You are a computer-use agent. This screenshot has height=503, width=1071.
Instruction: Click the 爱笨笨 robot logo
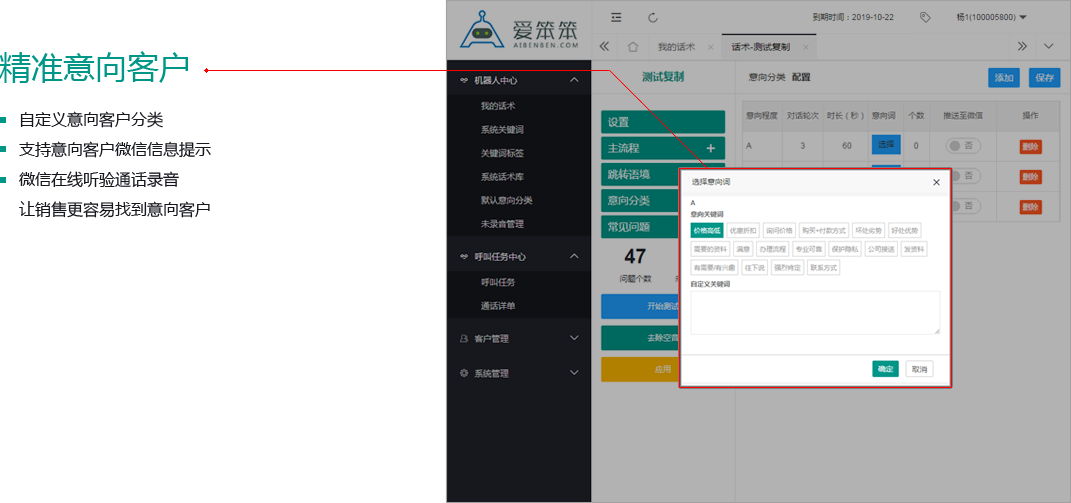click(519, 30)
